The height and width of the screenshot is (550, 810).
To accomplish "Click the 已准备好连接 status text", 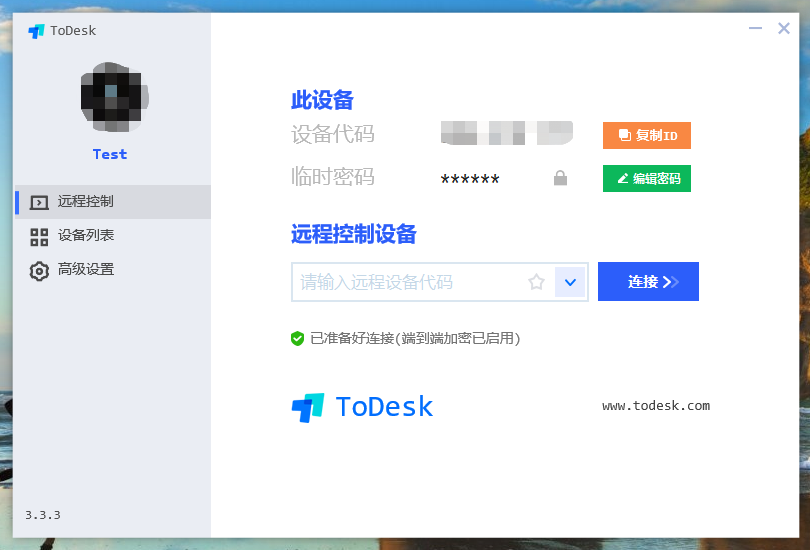I will [415, 338].
